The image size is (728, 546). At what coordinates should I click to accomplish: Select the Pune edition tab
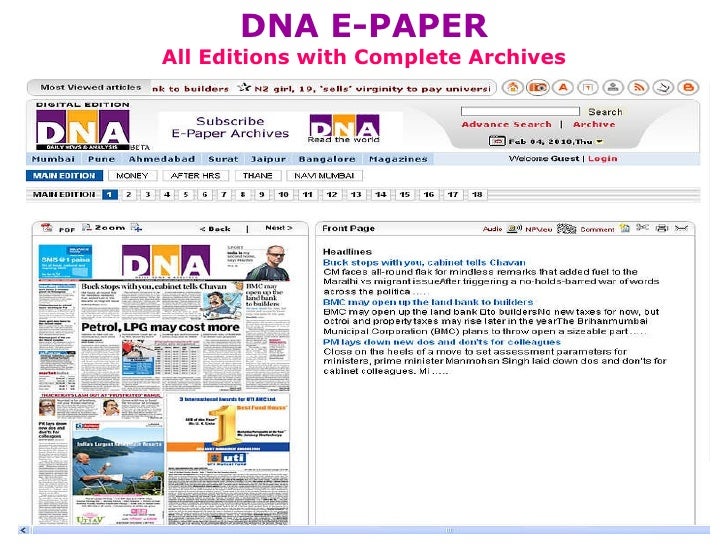[x=101, y=159]
